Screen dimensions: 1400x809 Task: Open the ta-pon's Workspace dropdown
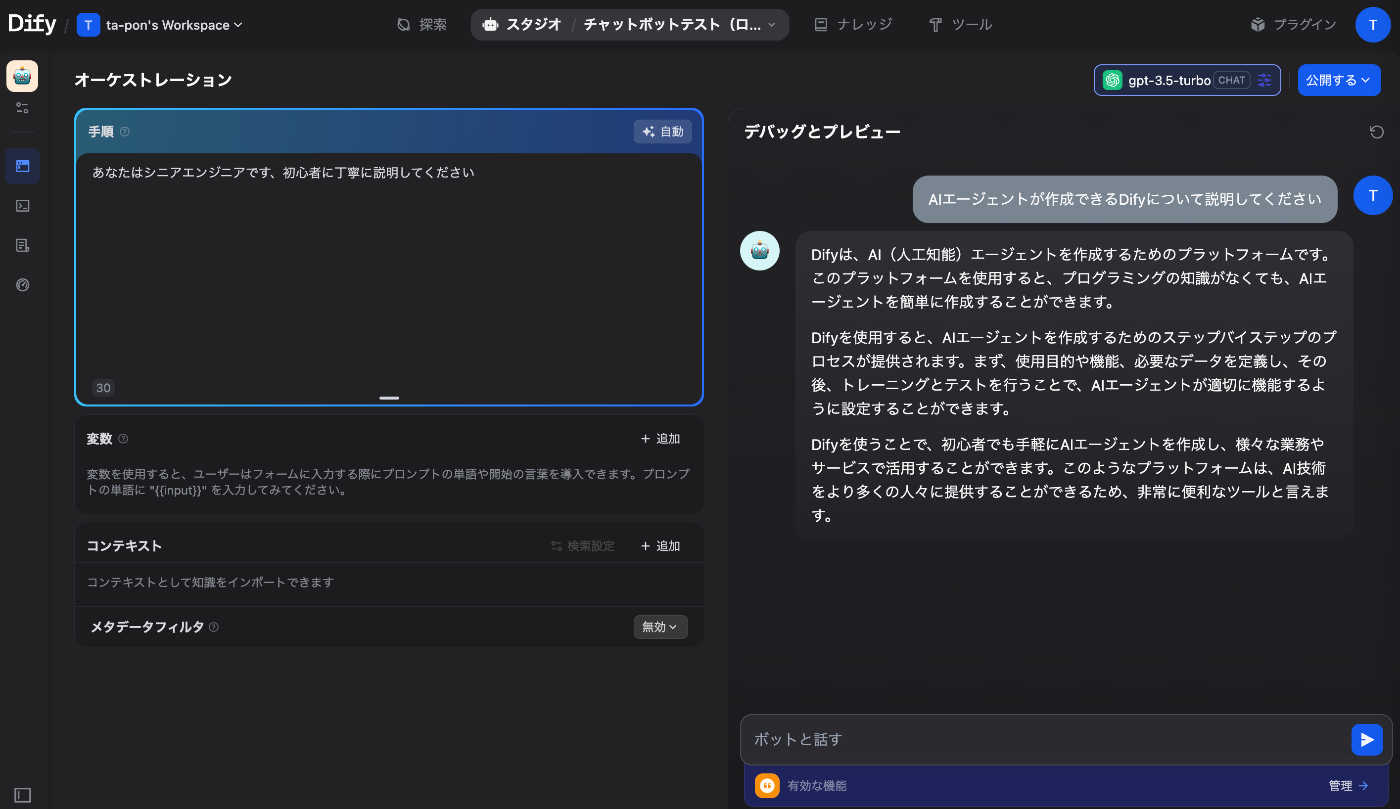point(160,25)
